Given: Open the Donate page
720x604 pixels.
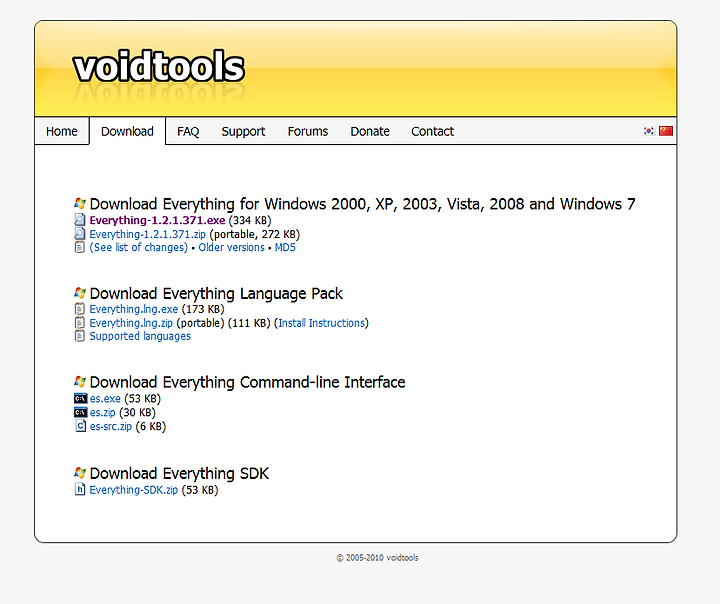Looking at the screenshot, I should coord(370,132).
